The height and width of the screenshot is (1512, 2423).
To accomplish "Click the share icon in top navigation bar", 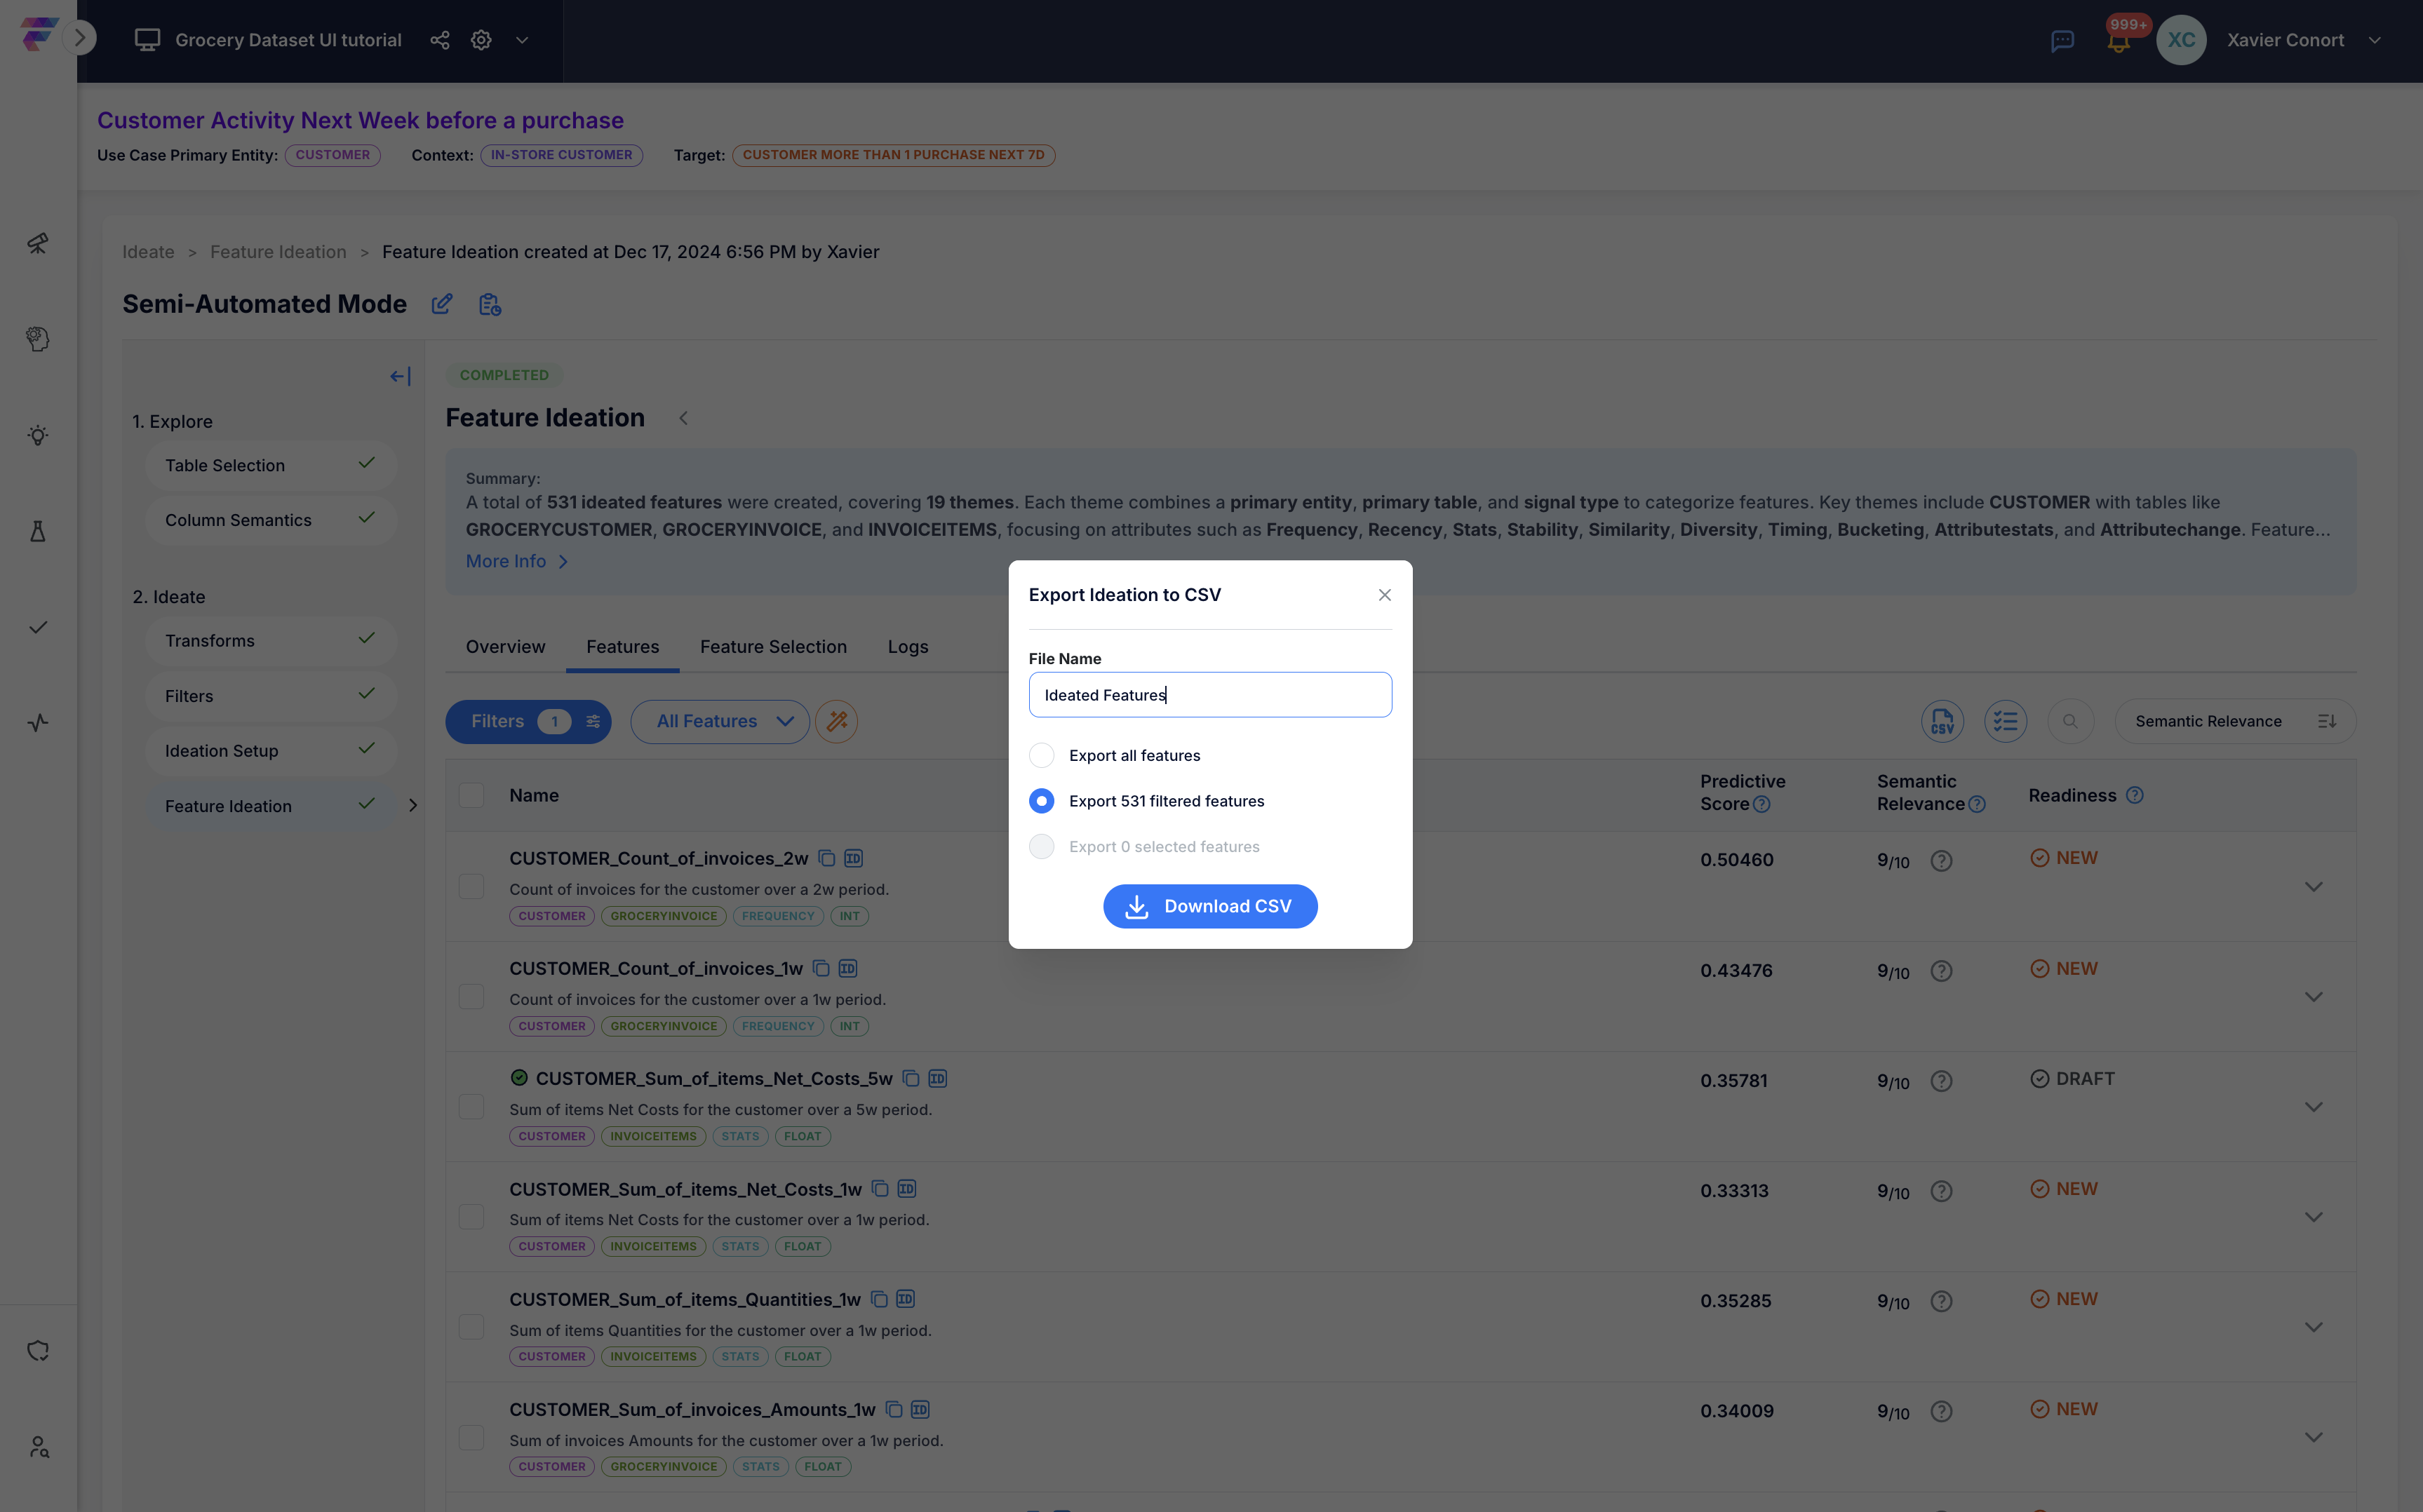I will [439, 40].
